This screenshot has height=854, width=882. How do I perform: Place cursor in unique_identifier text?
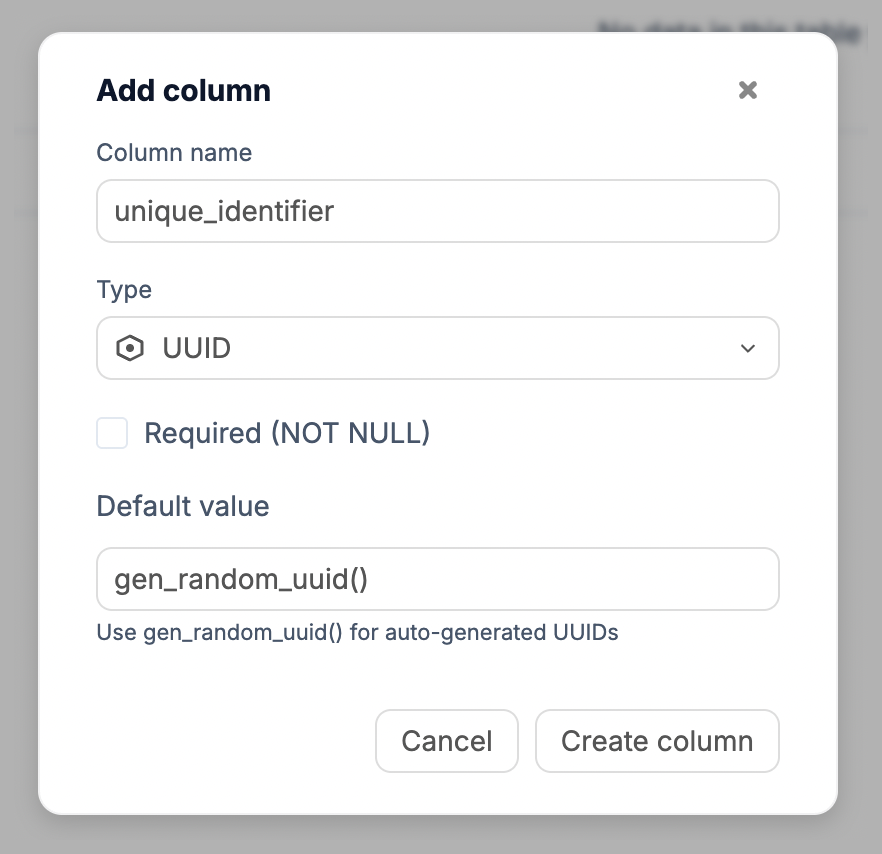[x=224, y=211]
